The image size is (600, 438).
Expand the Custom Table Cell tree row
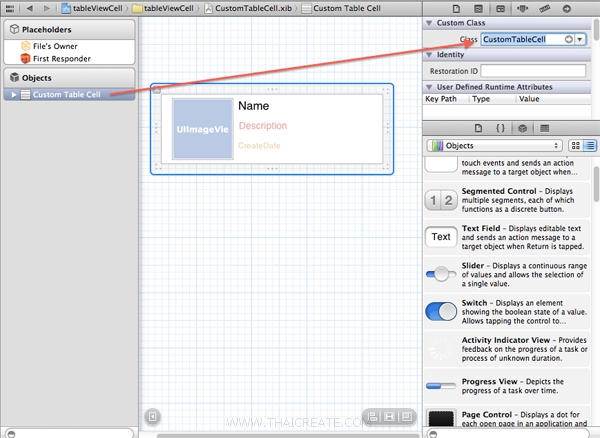click(x=14, y=94)
